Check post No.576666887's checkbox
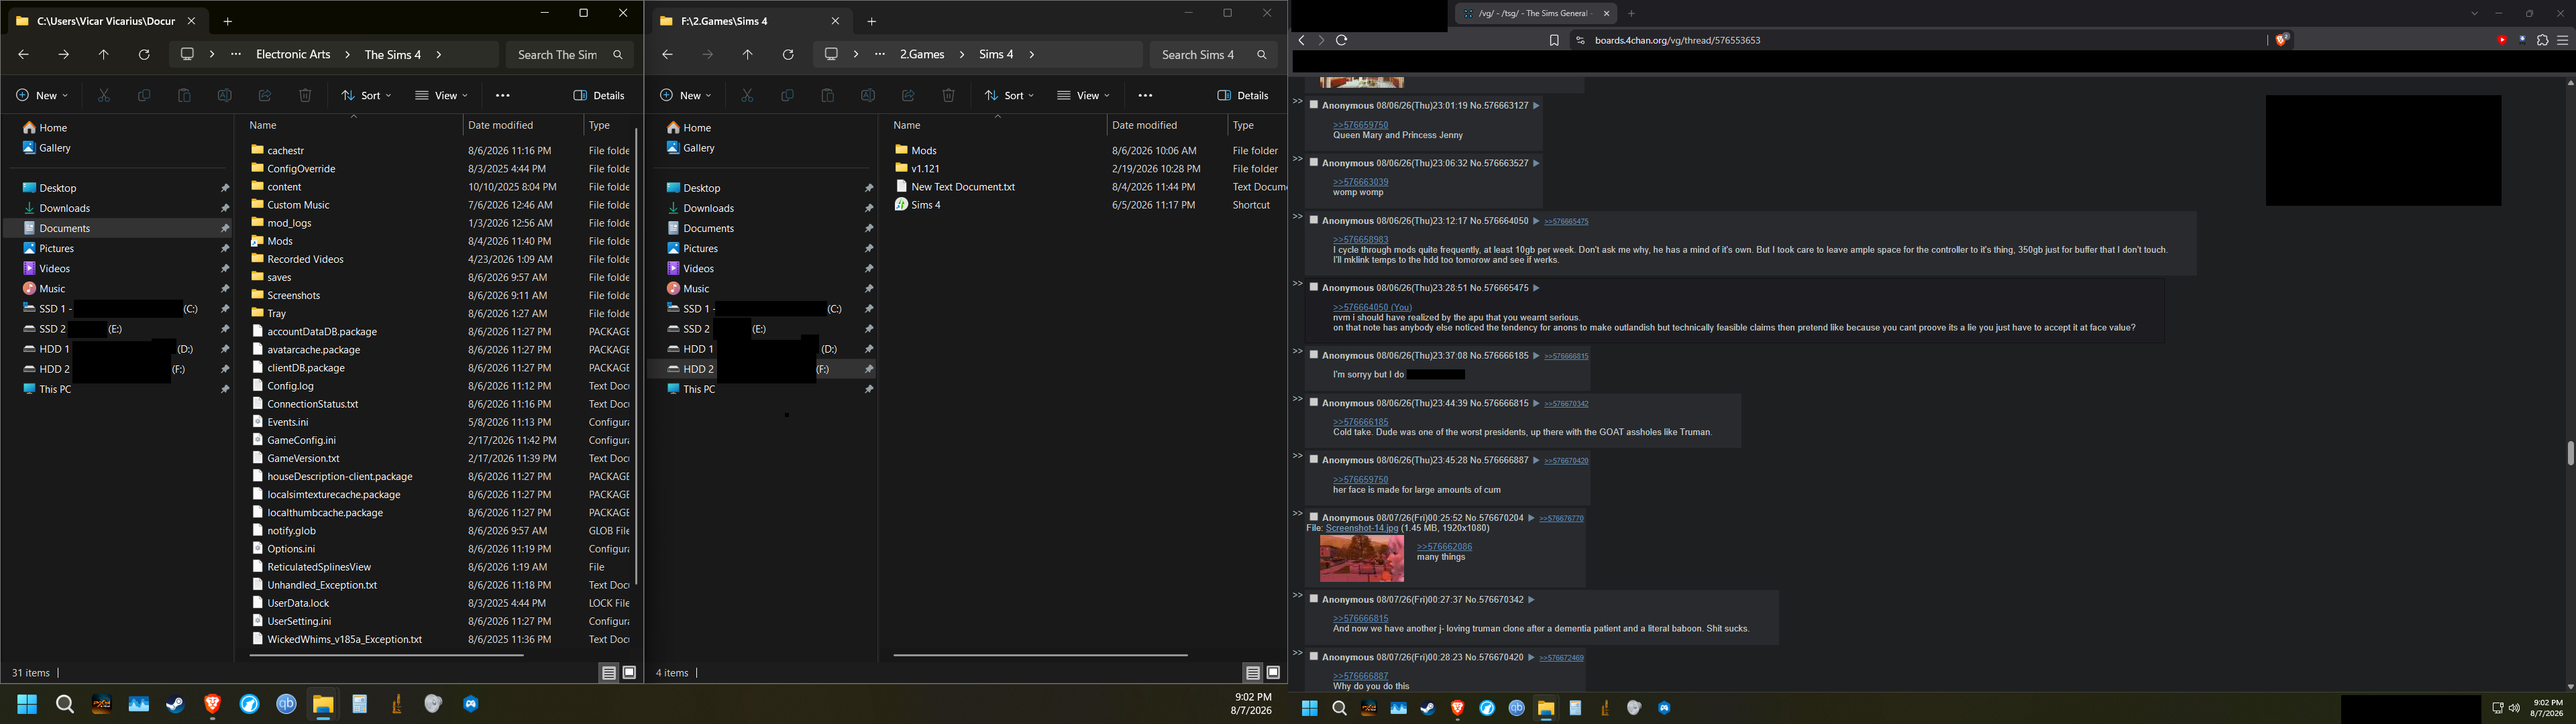Image resolution: width=2576 pixels, height=724 pixels. 1314,459
